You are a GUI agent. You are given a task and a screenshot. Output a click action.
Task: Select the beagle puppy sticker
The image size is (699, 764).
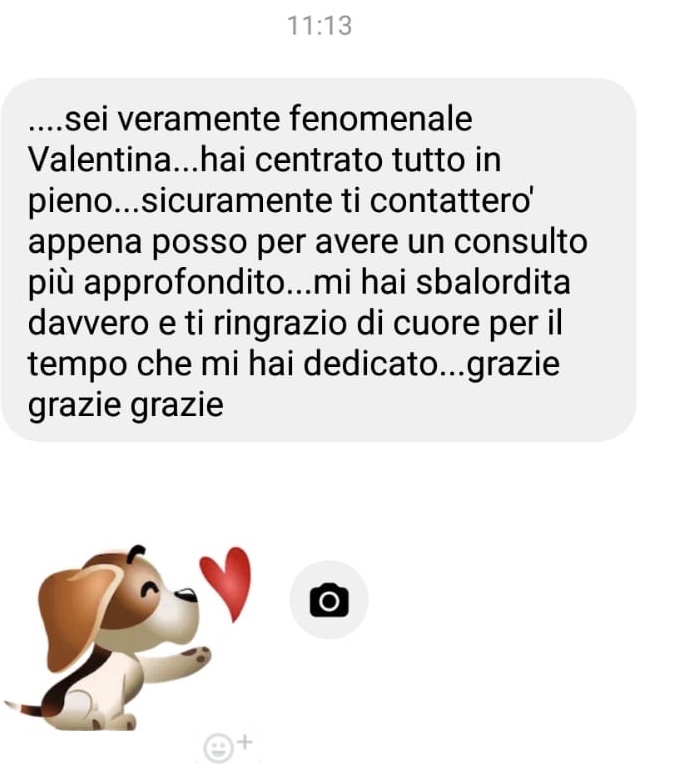coord(128,638)
